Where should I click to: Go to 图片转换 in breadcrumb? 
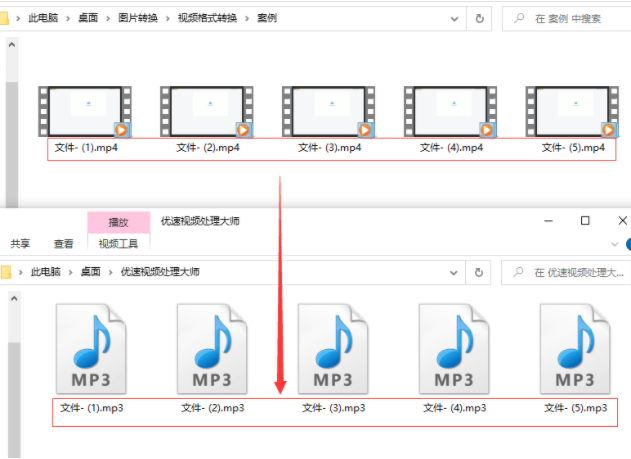tap(138, 18)
